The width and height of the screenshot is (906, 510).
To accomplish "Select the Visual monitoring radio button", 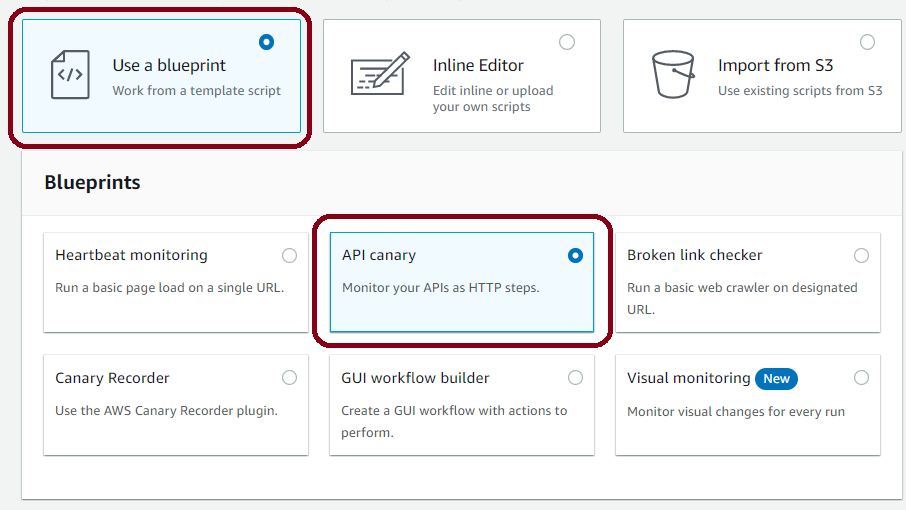I will (861, 378).
